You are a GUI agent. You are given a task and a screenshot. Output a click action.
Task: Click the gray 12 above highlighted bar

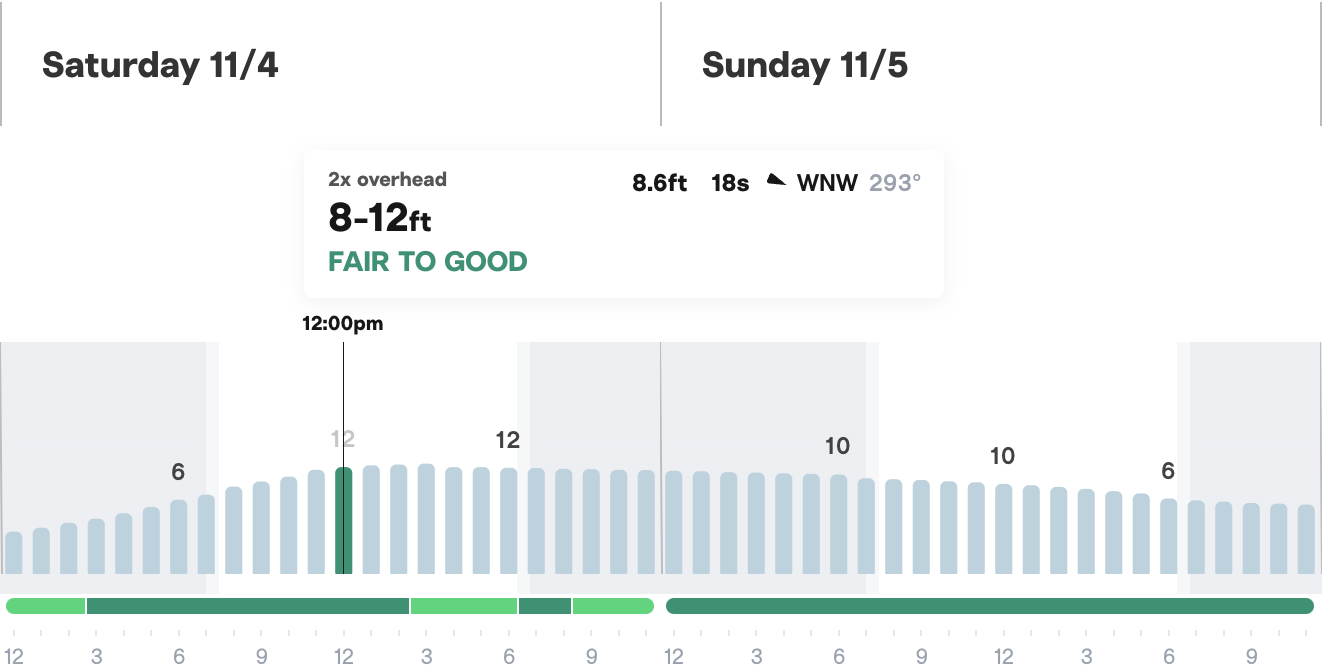pos(343,438)
